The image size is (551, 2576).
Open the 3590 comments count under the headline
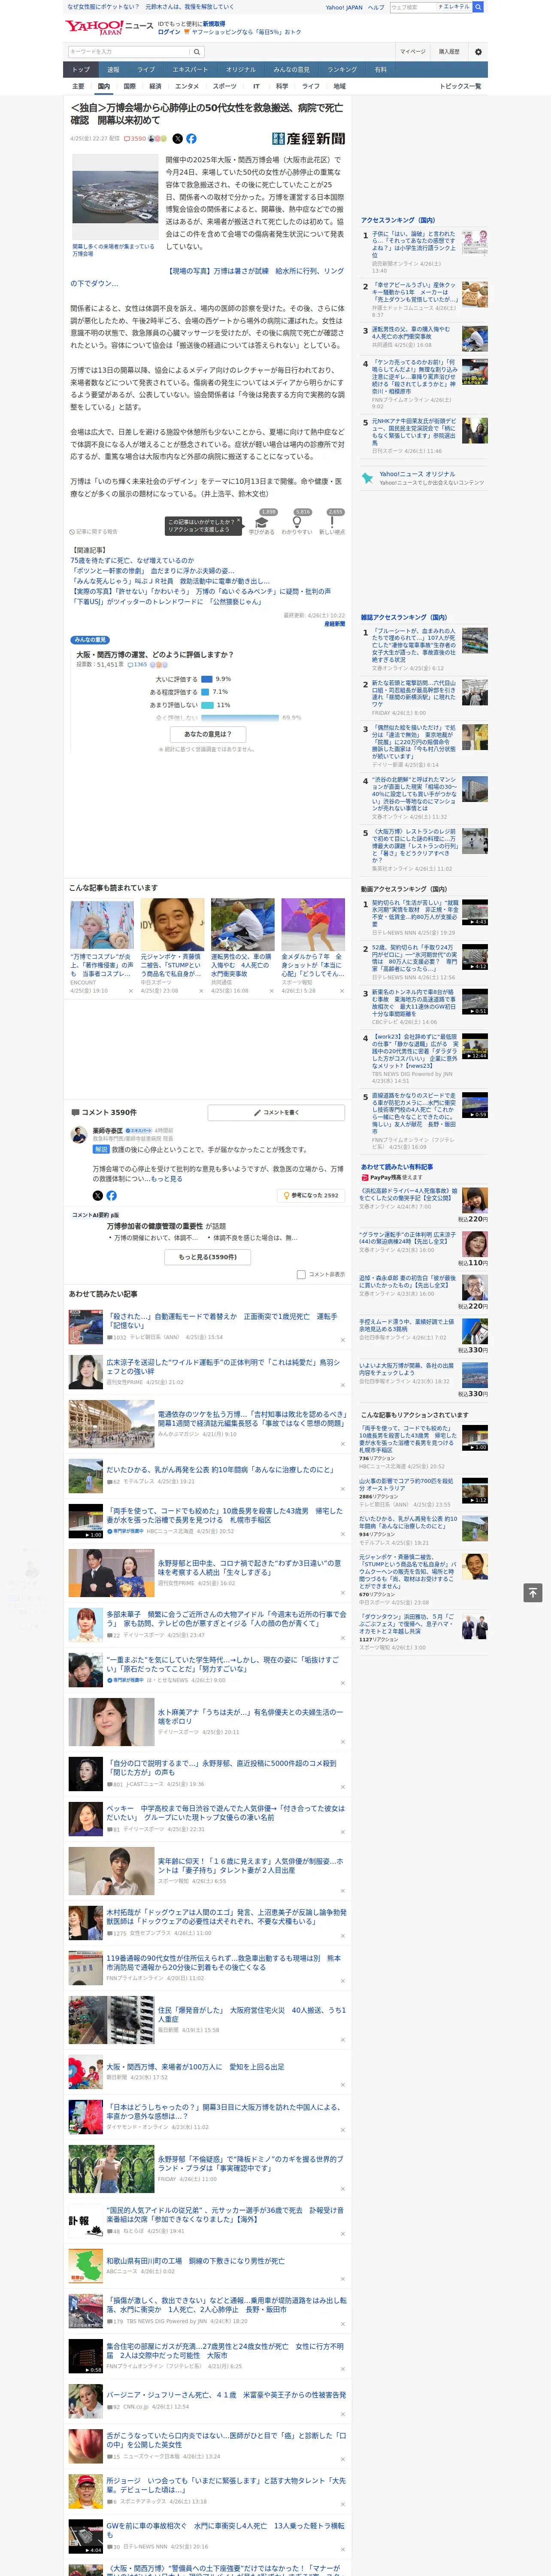(135, 139)
